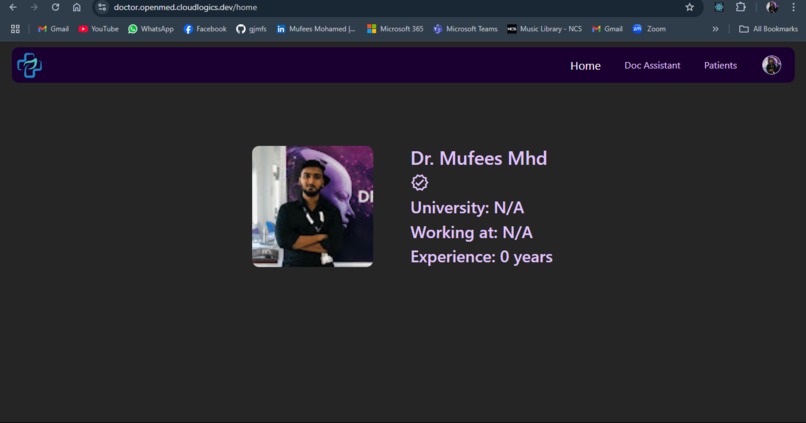Open the Mufees Mohamed LinkedIn bookmark
This screenshot has width=806, height=423.
coord(316,29)
